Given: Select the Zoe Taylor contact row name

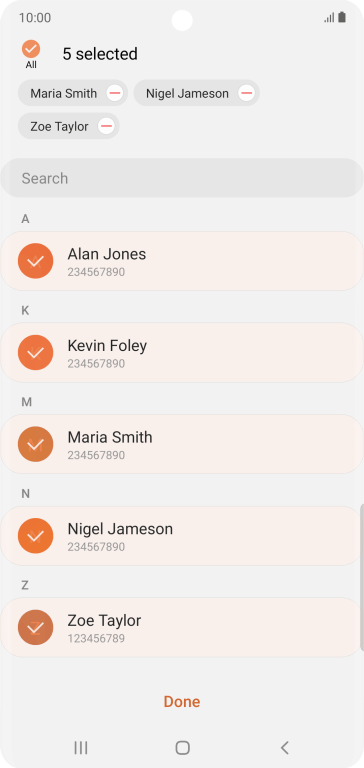Looking at the screenshot, I should point(104,621).
